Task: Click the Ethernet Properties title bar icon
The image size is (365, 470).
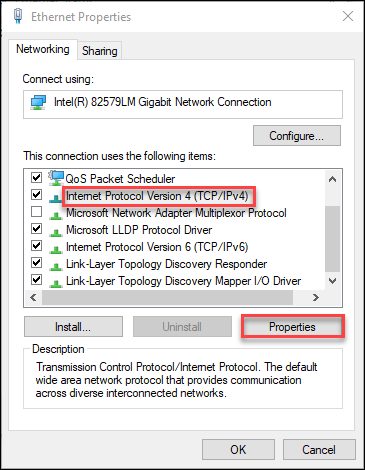Action: [18, 16]
